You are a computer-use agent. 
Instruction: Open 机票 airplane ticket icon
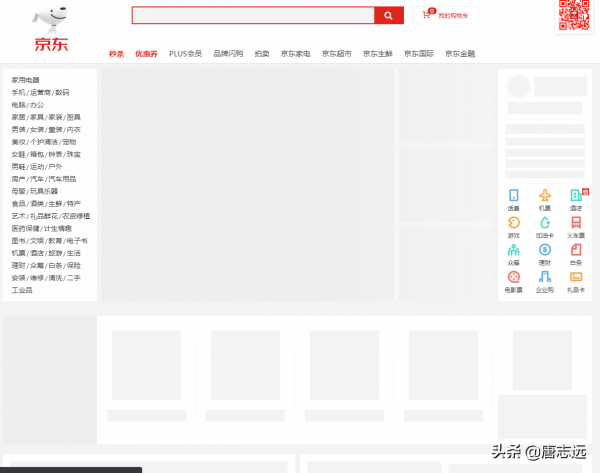click(x=545, y=195)
